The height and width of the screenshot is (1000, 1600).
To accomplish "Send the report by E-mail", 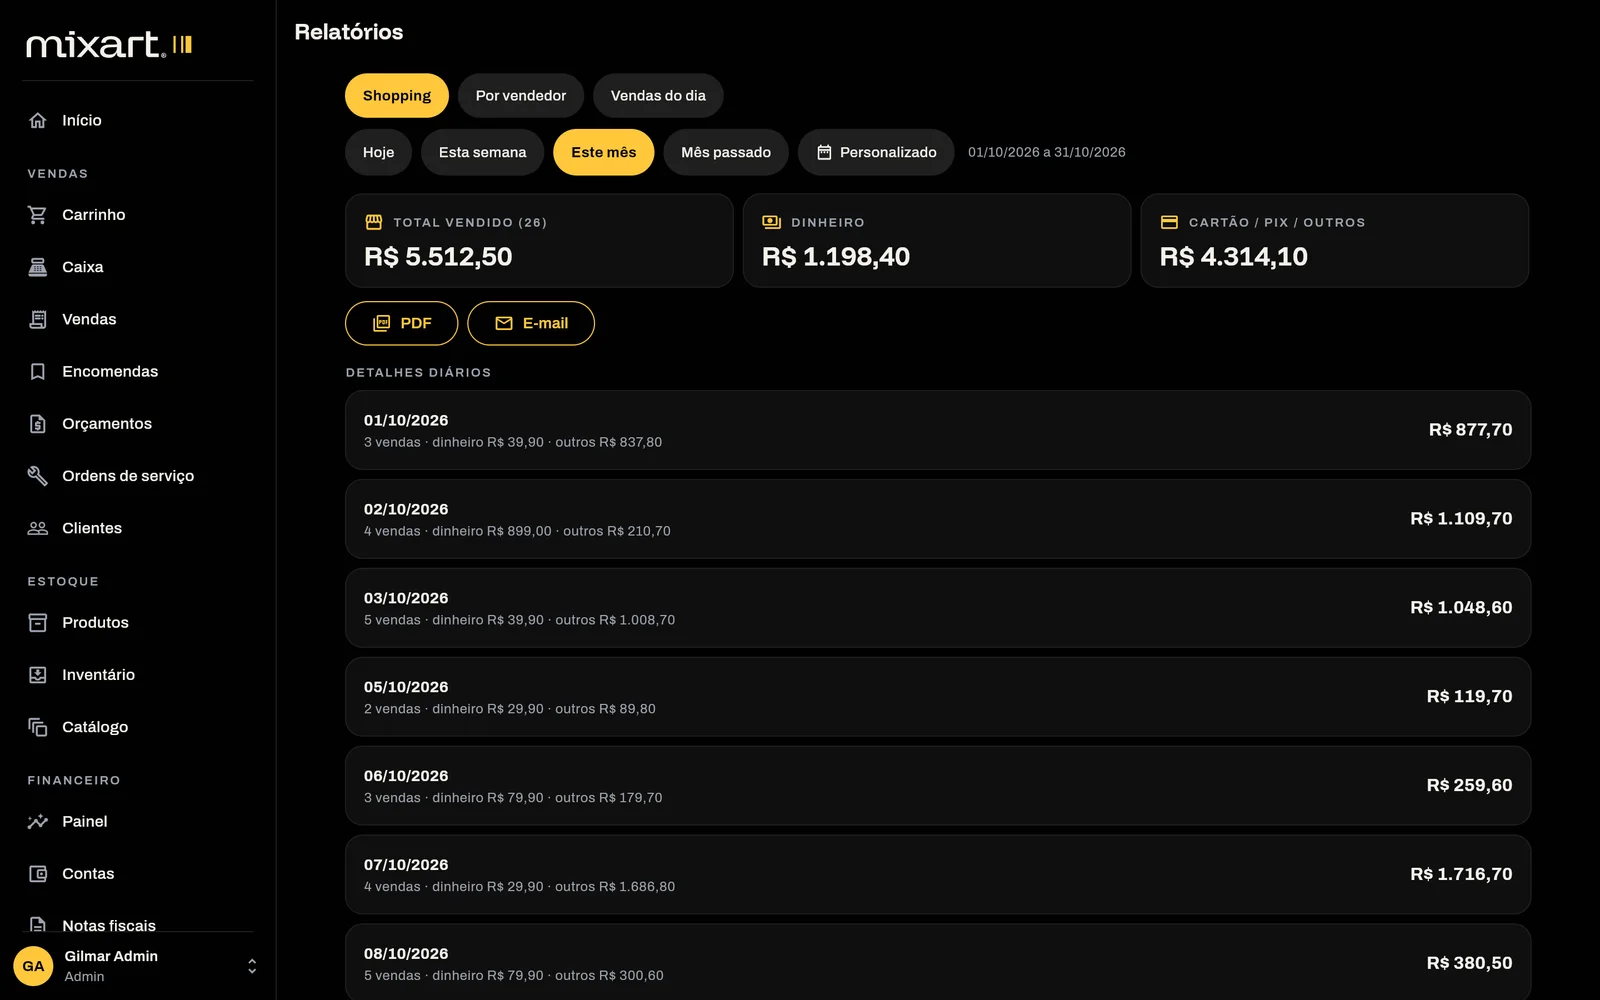I will 531,323.
